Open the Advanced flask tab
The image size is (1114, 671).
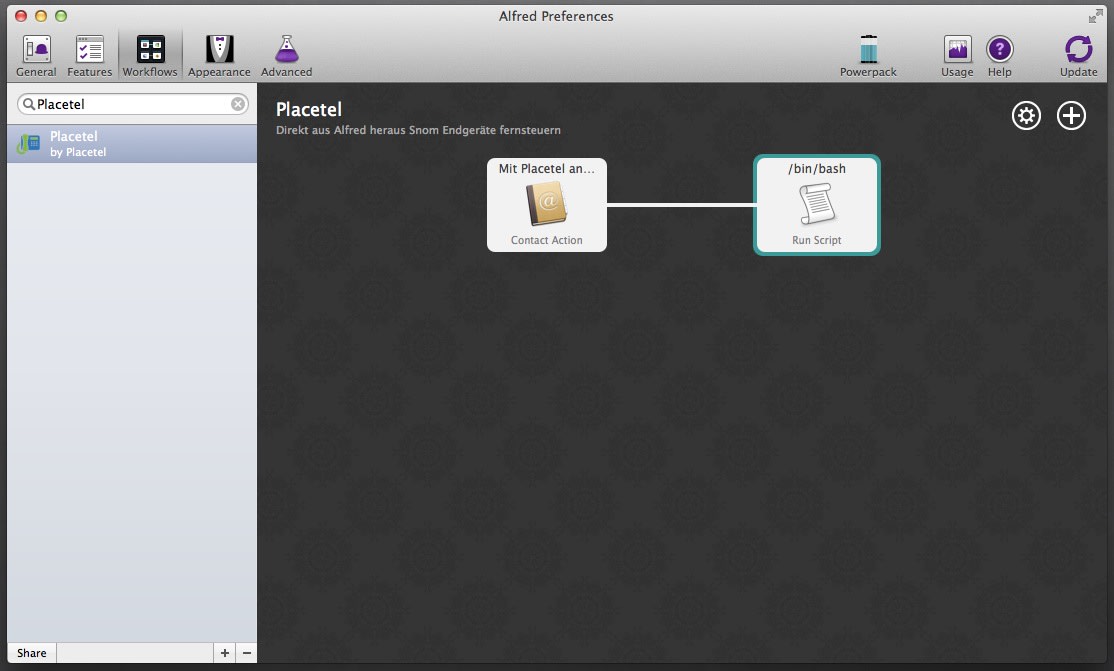point(286,55)
